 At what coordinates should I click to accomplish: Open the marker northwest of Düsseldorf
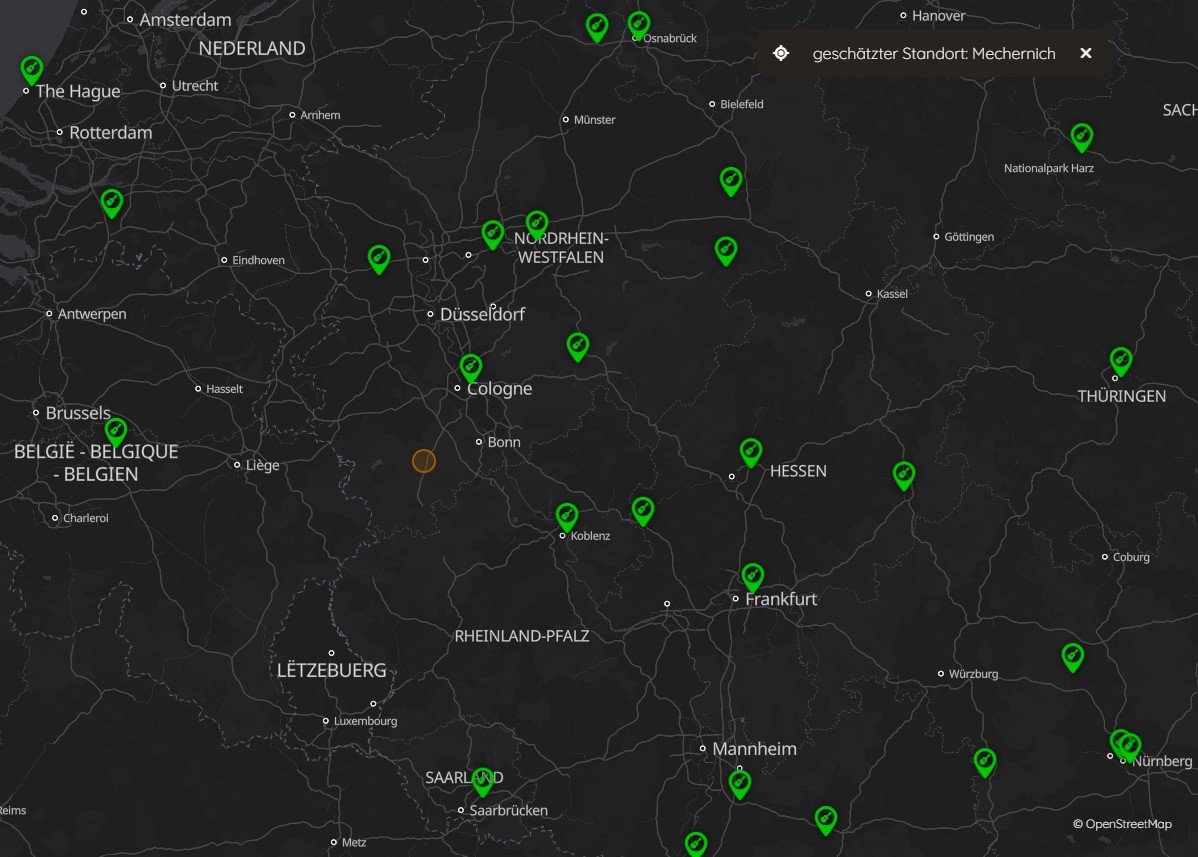click(379, 259)
